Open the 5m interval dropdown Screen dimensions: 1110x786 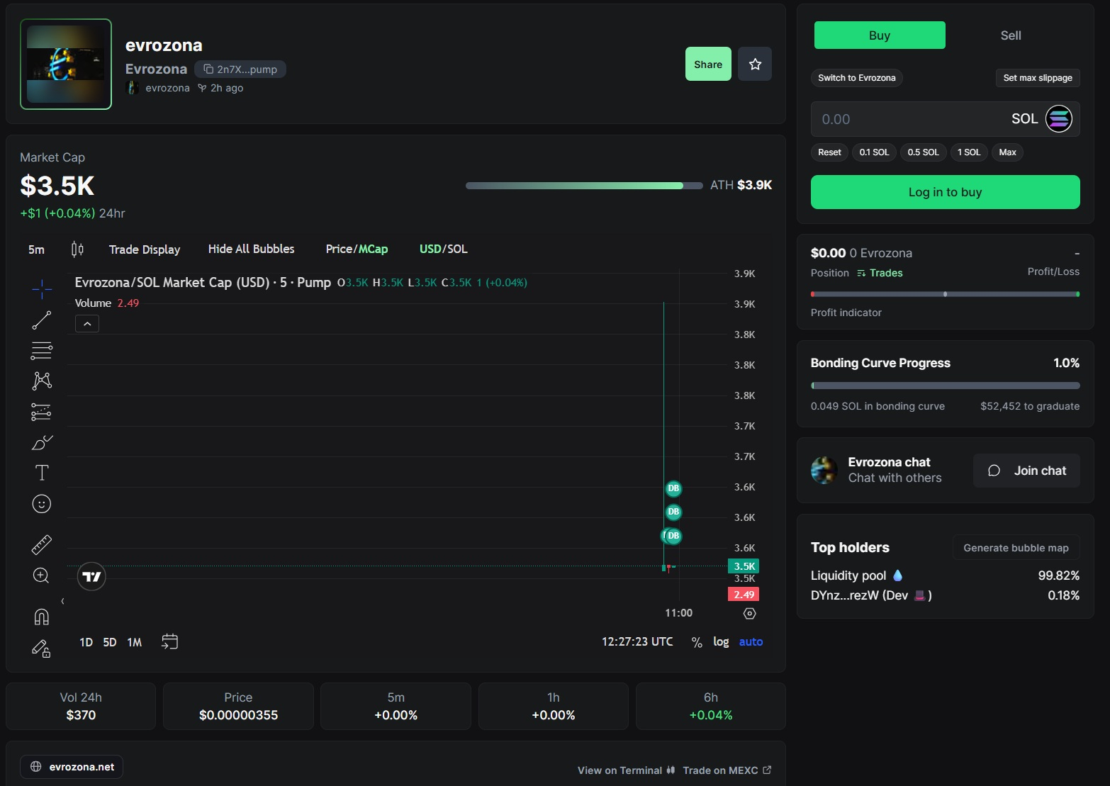point(36,249)
